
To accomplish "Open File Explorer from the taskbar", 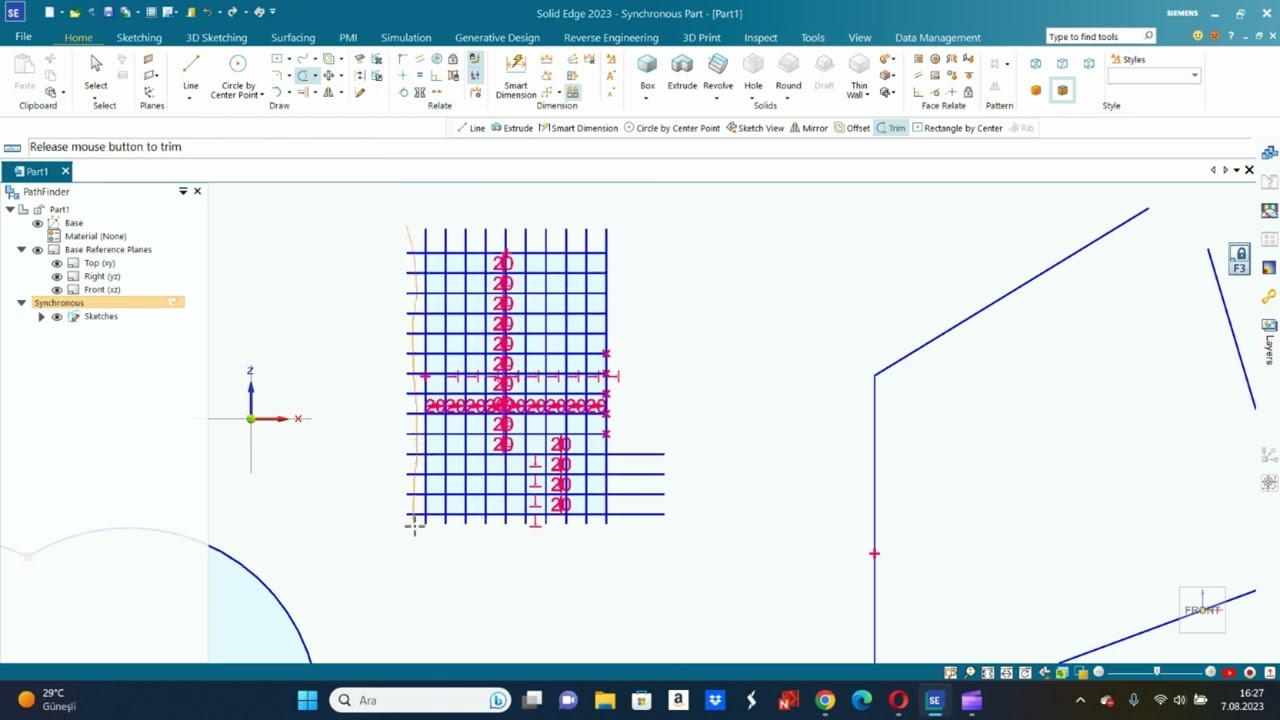I will click(604, 700).
